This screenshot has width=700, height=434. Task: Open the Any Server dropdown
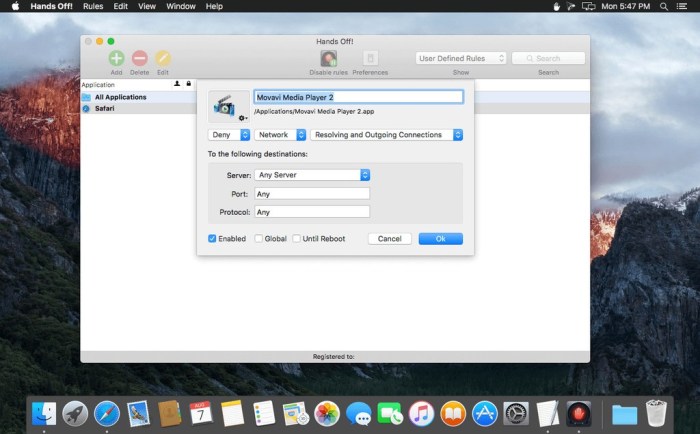tap(312, 175)
